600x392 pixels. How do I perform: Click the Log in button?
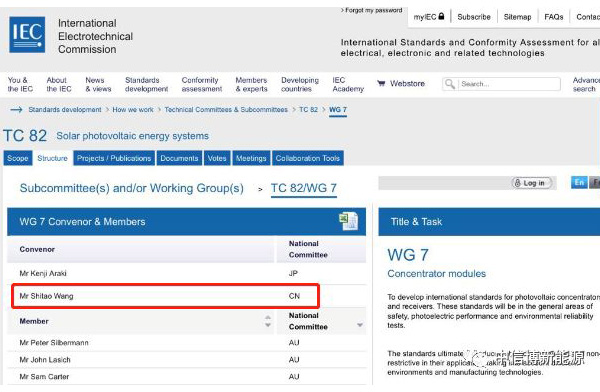[x=533, y=183]
